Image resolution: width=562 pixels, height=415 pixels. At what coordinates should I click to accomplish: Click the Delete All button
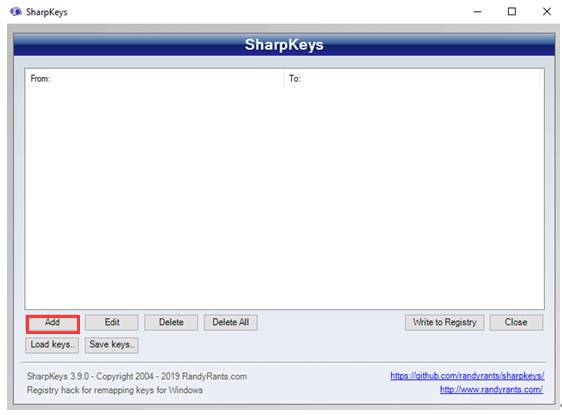pos(231,323)
